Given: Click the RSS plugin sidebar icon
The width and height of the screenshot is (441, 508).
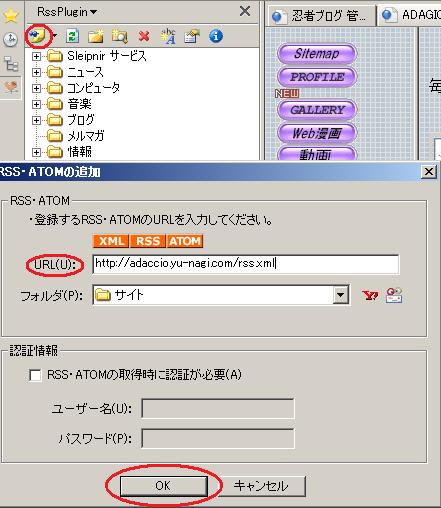Looking at the screenshot, I should coord(11,87).
